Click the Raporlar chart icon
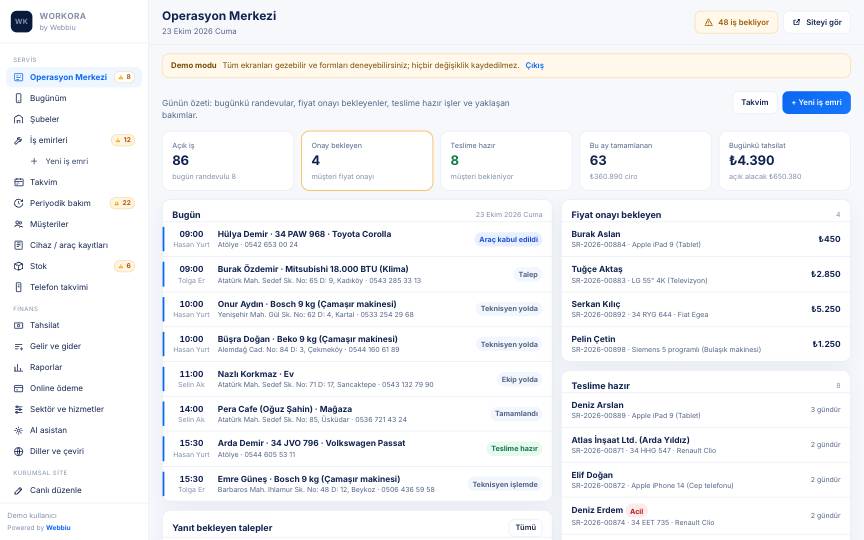864x540 pixels. [x=18, y=367]
